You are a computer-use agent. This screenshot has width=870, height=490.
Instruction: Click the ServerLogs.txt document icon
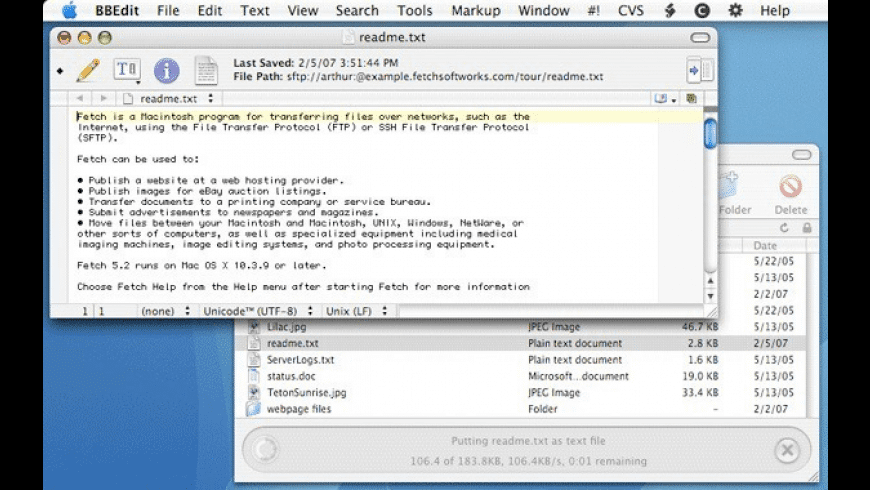tap(254, 360)
